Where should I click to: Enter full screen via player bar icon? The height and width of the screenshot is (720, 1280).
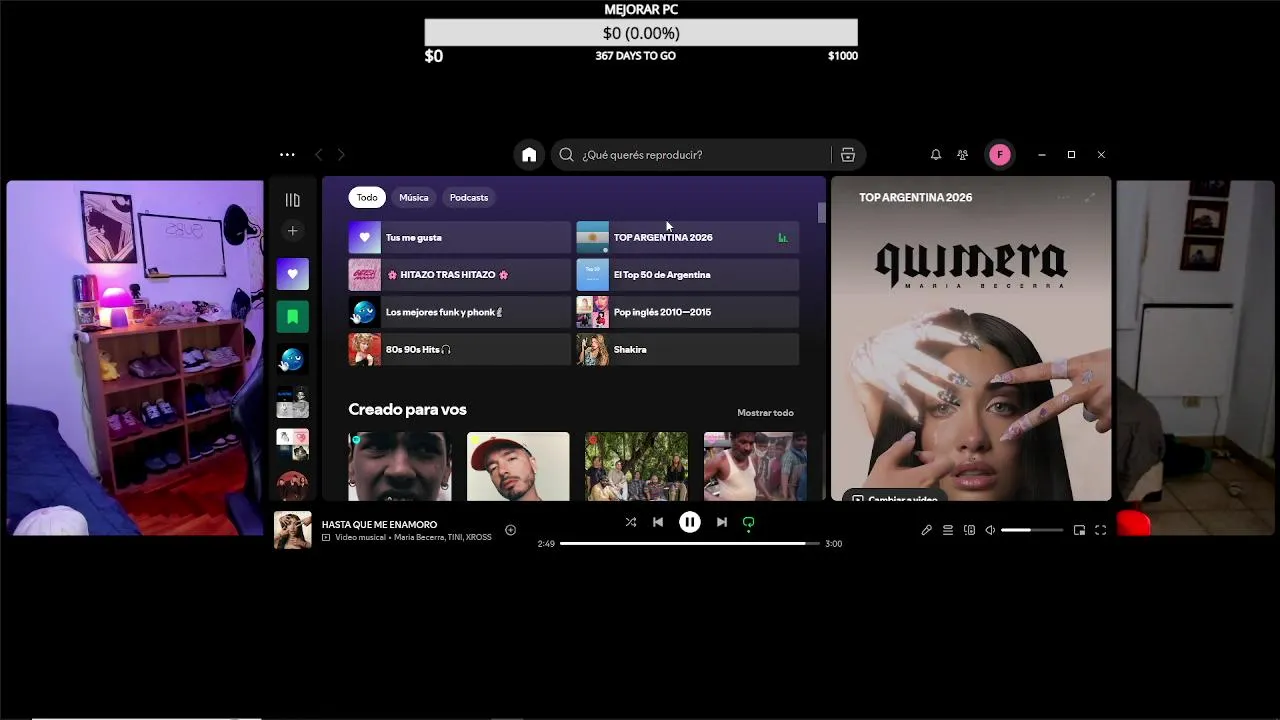tap(1100, 530)
